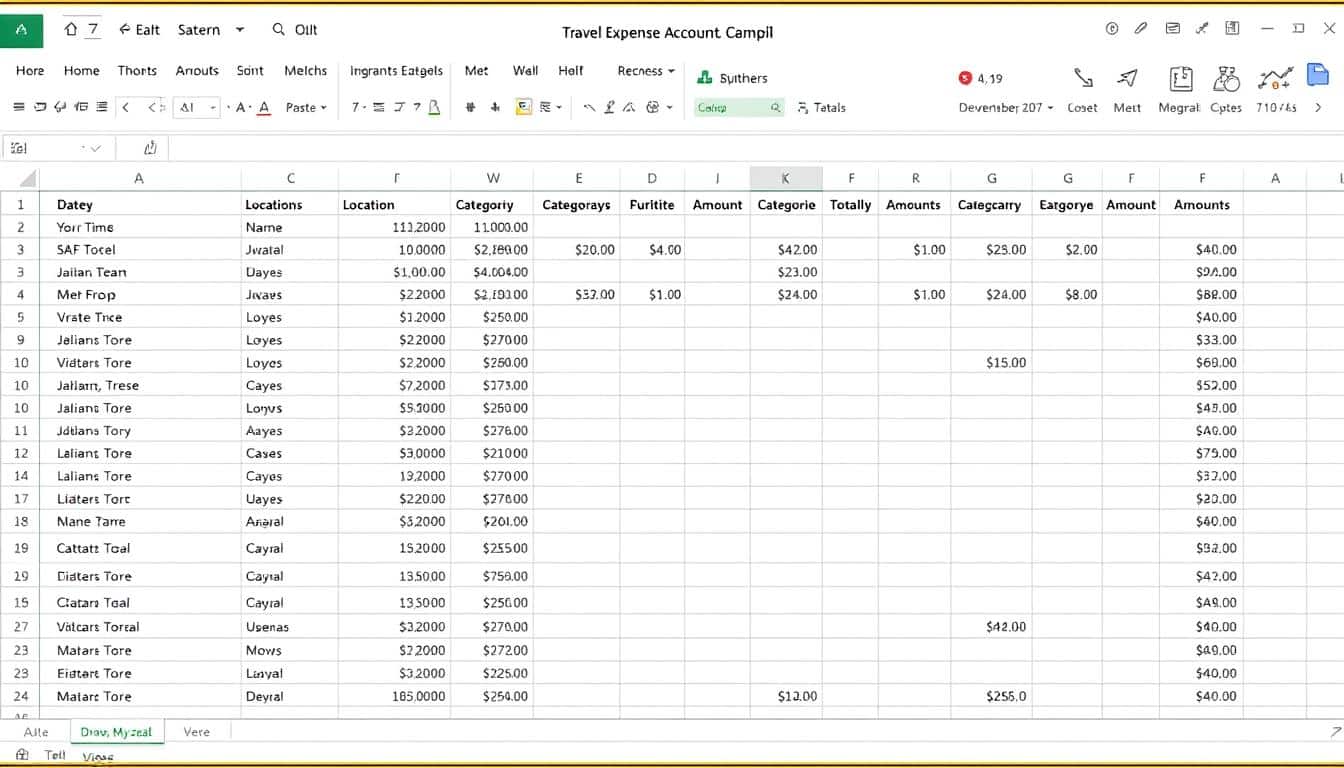The image size is (1344, 768).
Task: Open the Helf tab
Action: 571,71
